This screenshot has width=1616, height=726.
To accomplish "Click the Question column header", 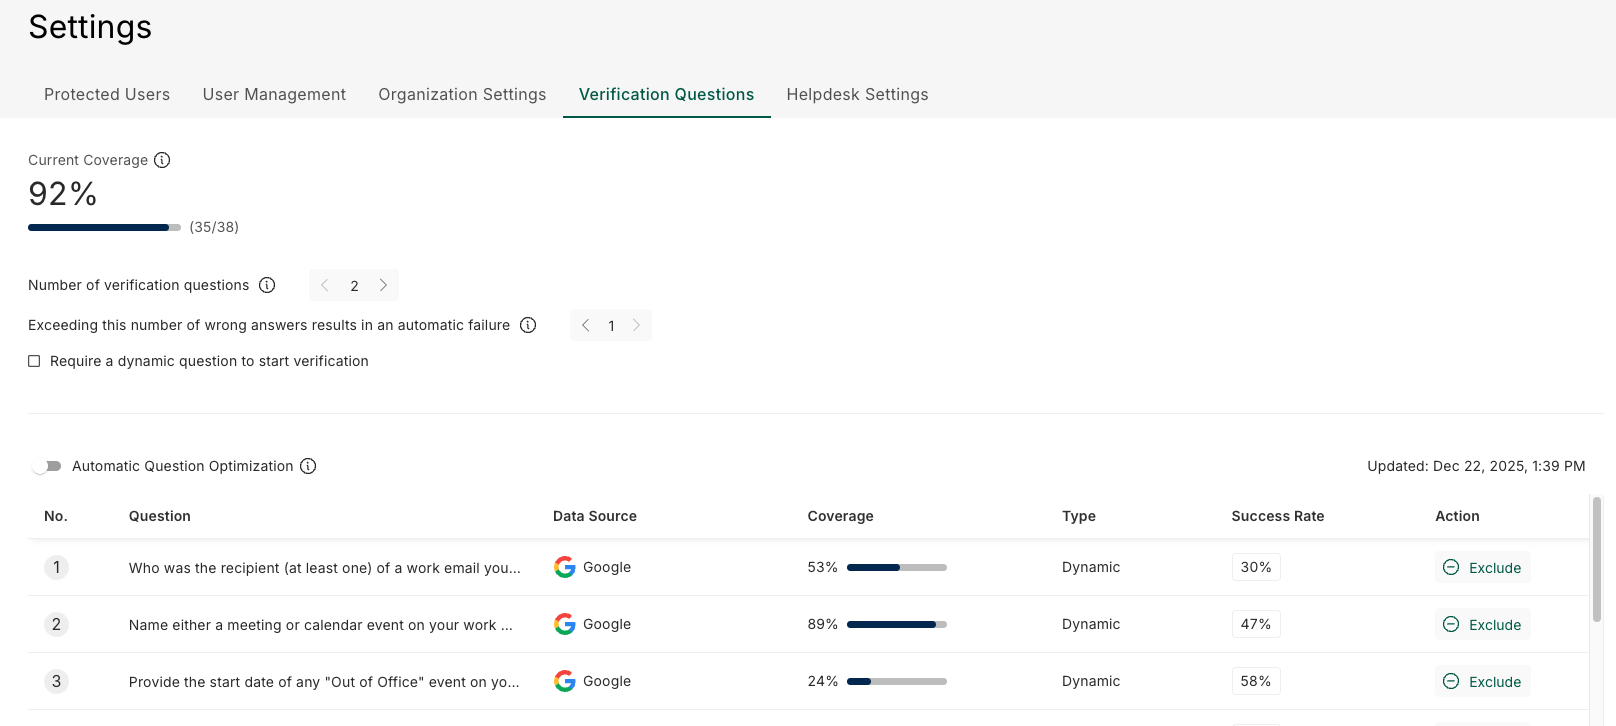I will 160,516.
